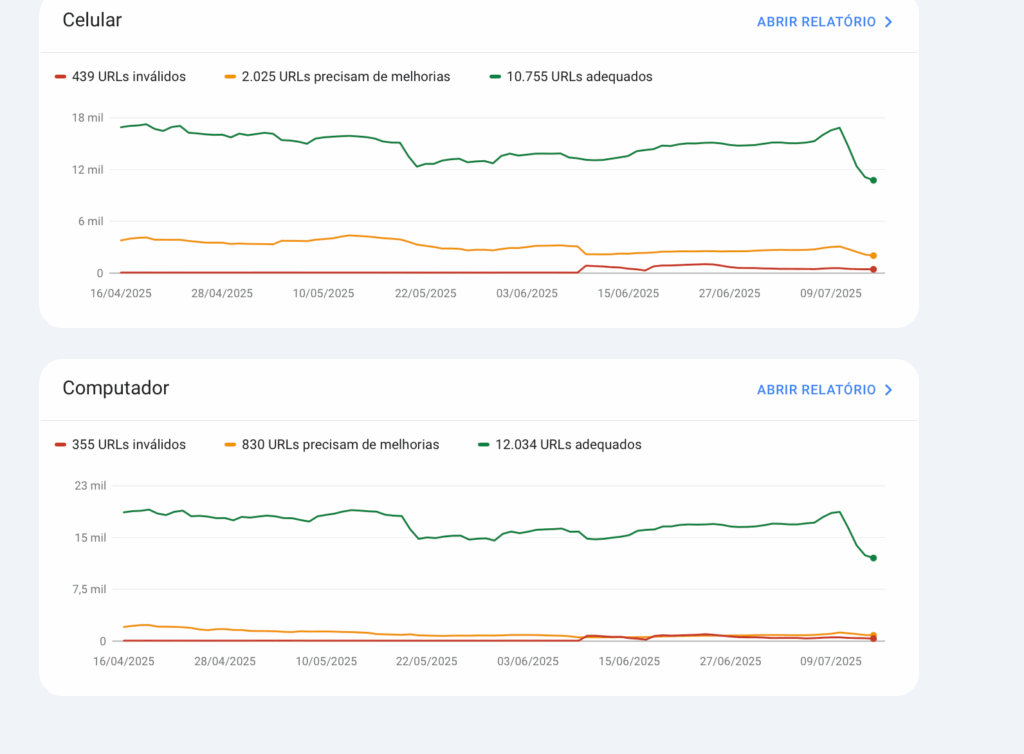This screenshot has height=754, width=1024.
Task: Open the Computador report via Abrir Relatório
Action: point(816,390)
